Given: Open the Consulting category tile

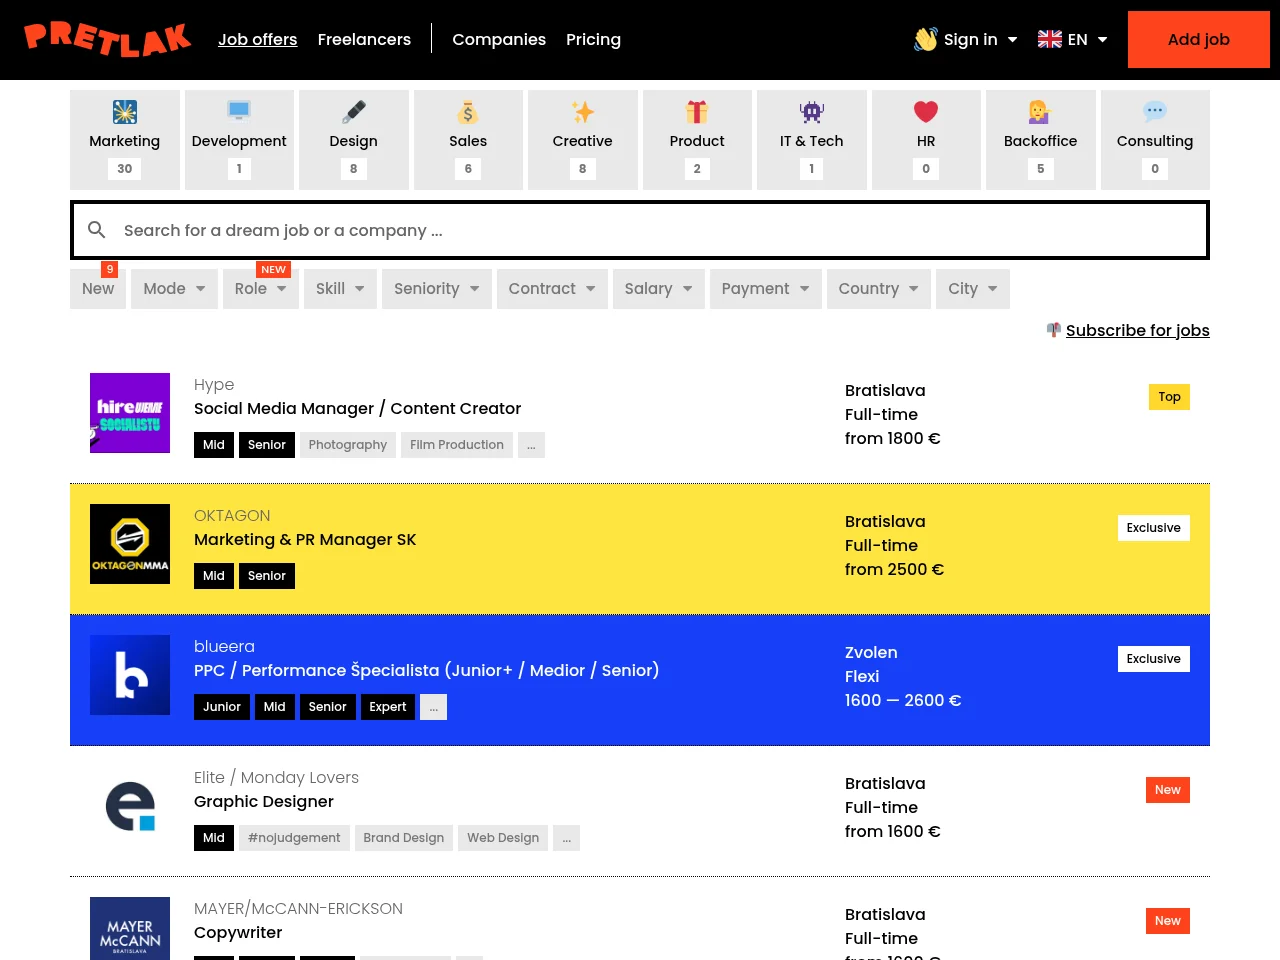Looking at the screenshot, I should point(1155,140).
